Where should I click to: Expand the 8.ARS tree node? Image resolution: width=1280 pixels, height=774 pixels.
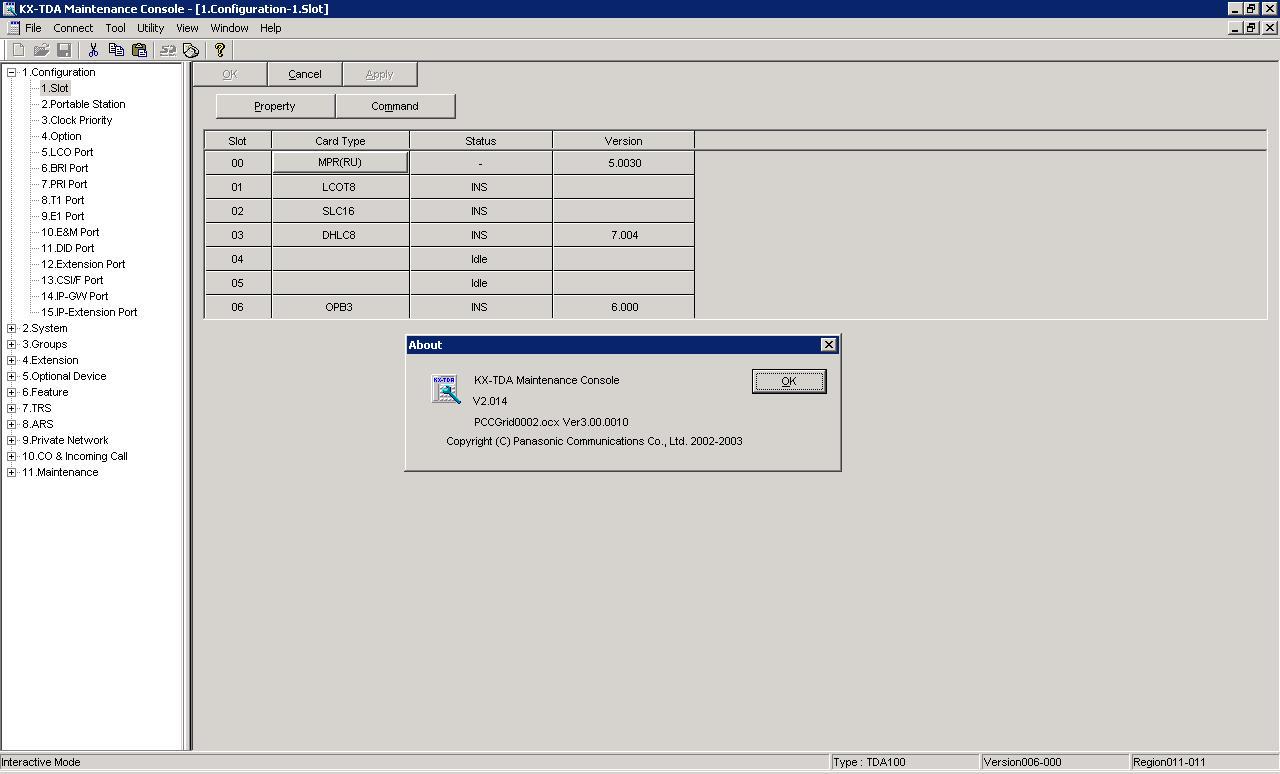[12, 424]
